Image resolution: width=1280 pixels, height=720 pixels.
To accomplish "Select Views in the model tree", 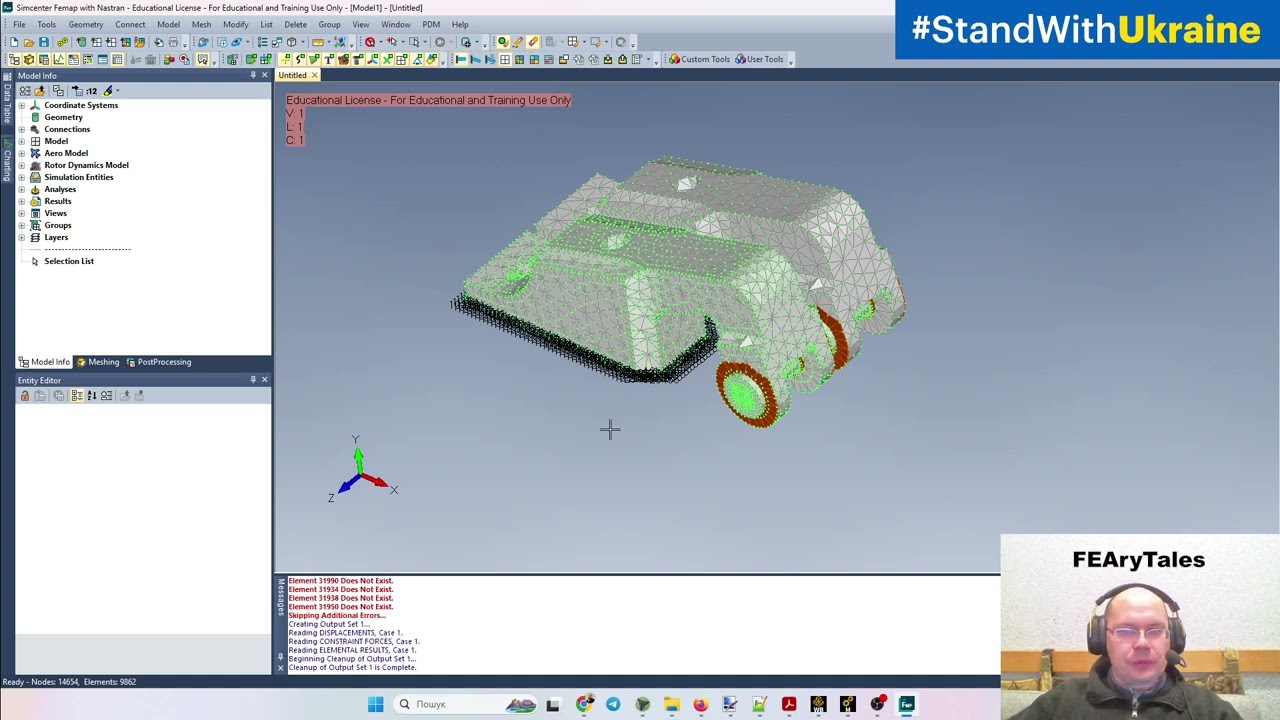I will tap(55, 213).
